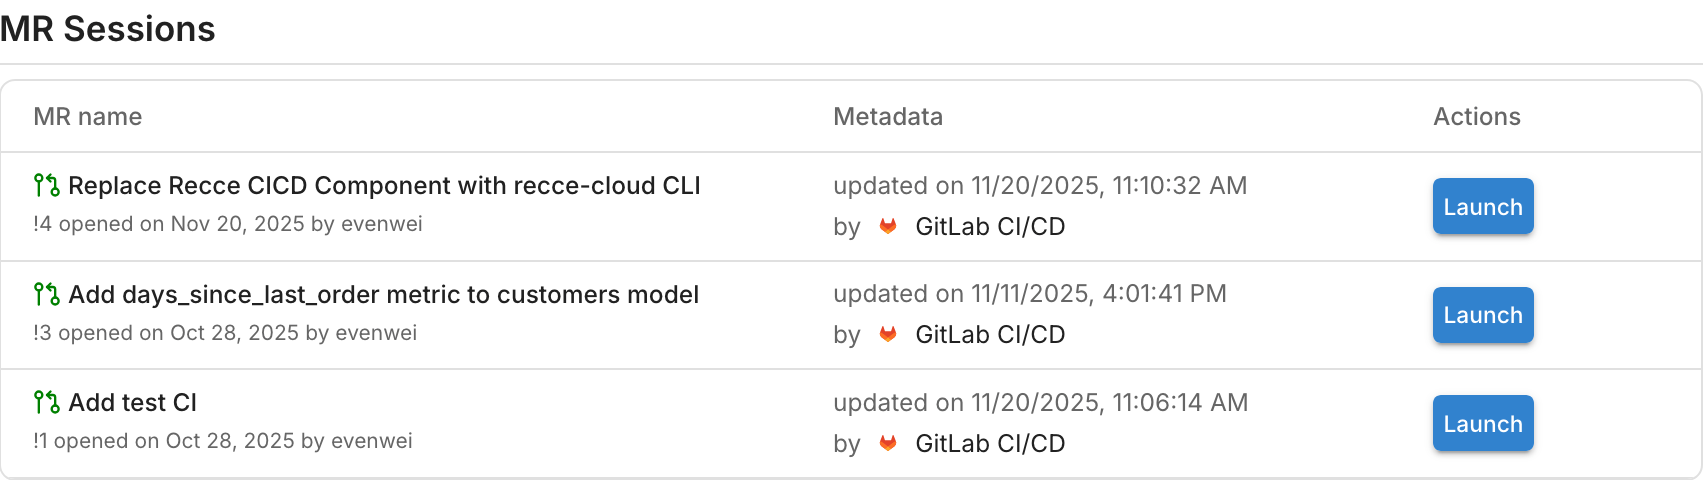Click the Metadata column header
This screenshot has height=480, width=1704.
pyautogui.click(x=888, y=117)
